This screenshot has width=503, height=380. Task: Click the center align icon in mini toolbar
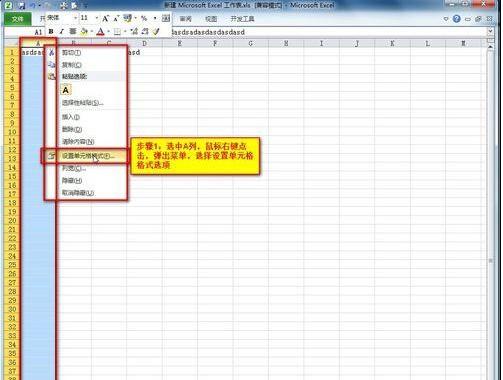tap(72, 31)
